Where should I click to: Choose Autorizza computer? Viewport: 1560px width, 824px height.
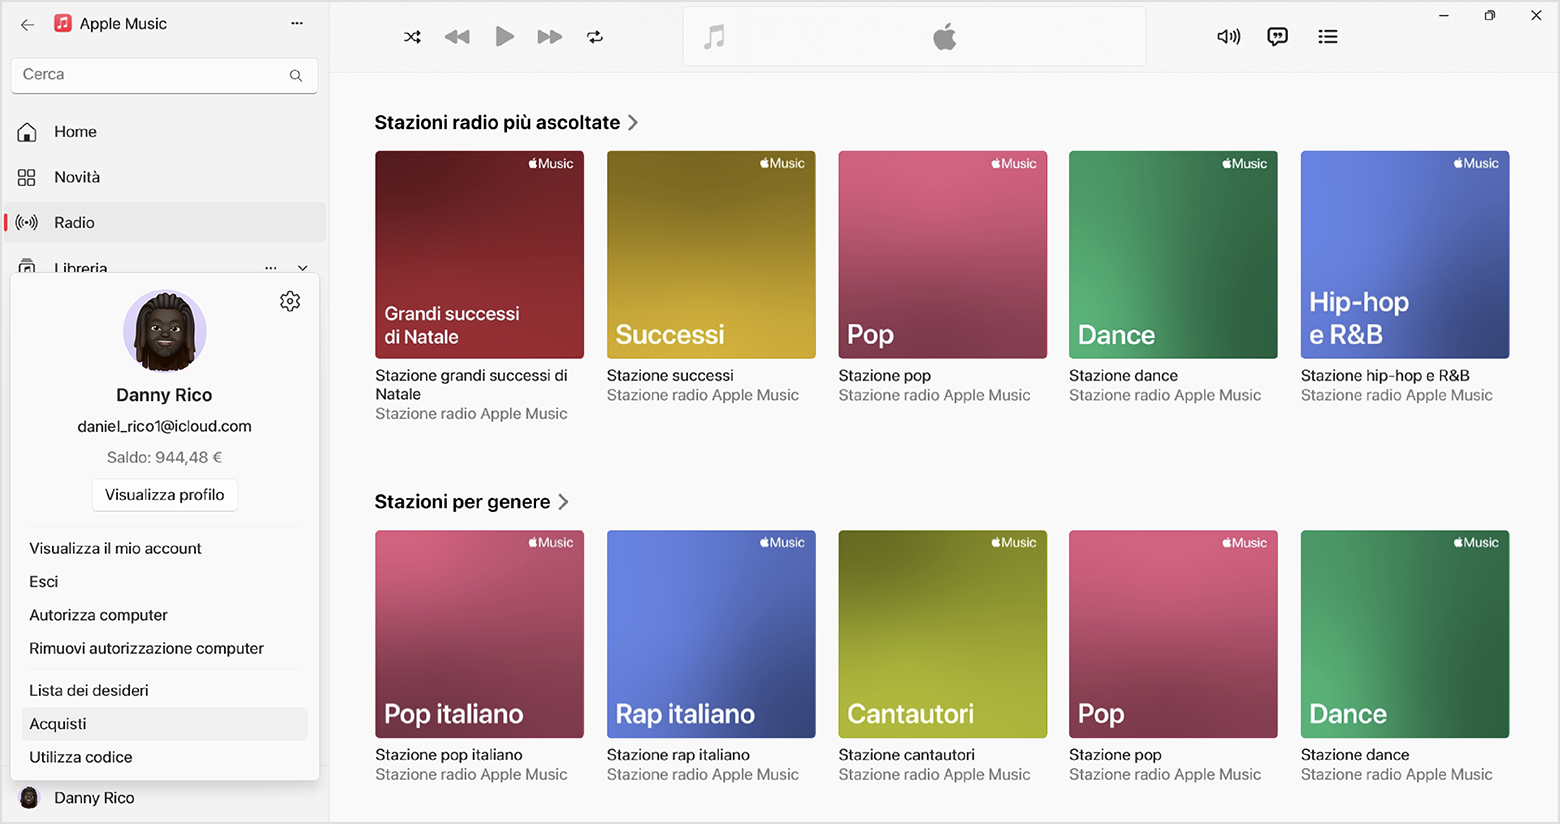[98, 615]
